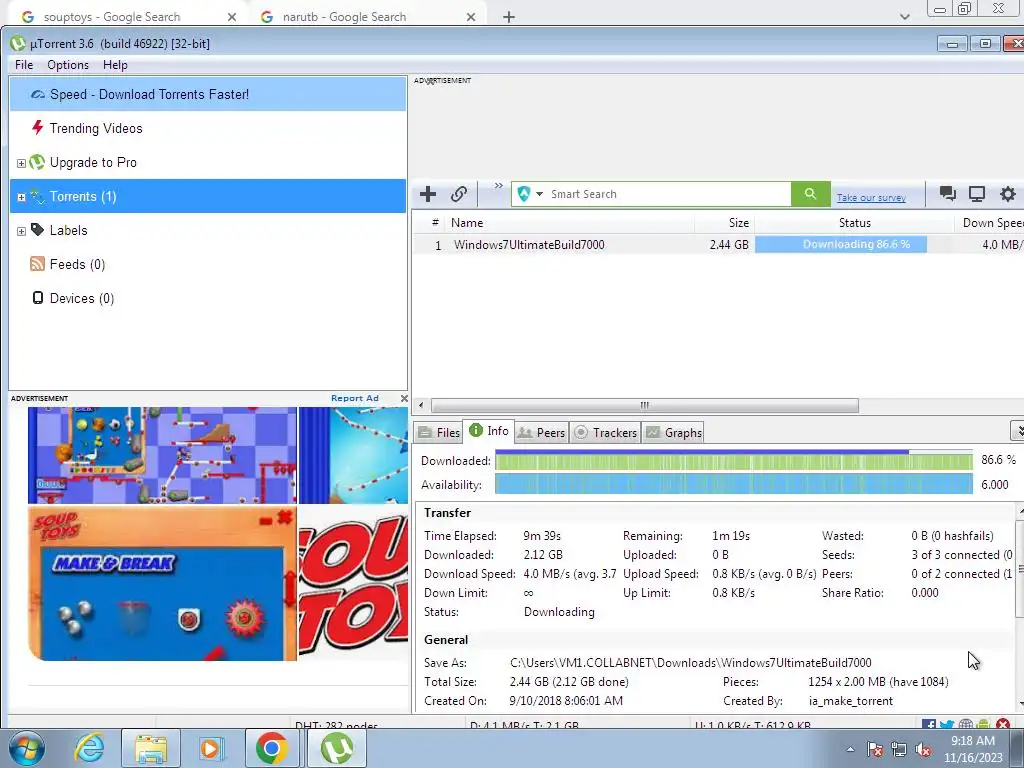Close the advertisement with the X
Viewport: 1024px width, 768px height.
[404, 398]
